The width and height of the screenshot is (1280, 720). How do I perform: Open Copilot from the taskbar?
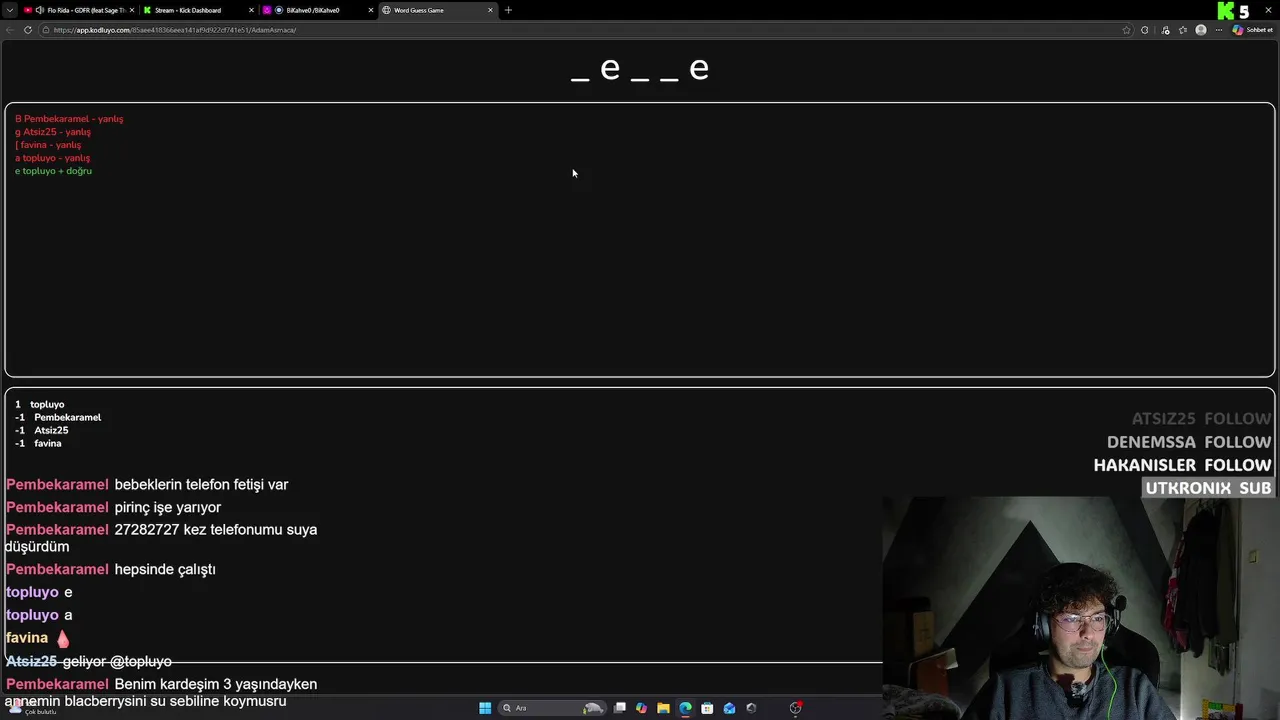point(641,708)
